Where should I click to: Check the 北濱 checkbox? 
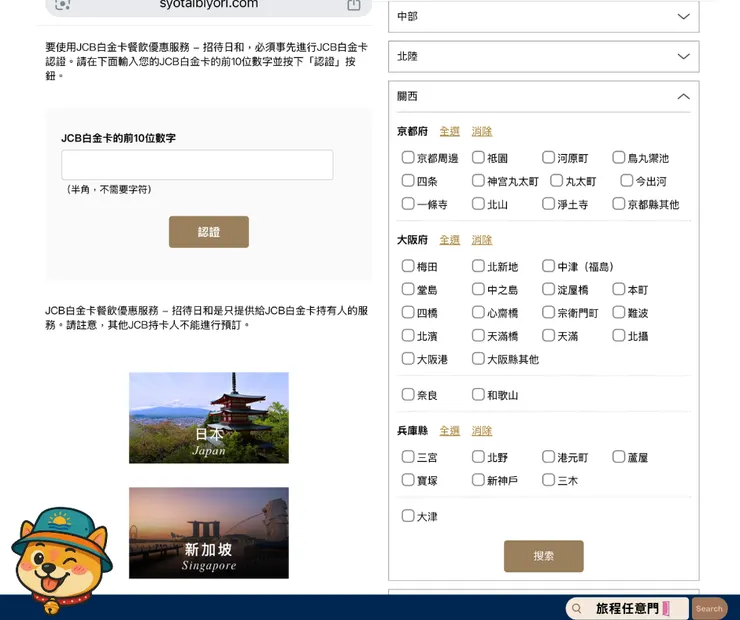point(408,335)
